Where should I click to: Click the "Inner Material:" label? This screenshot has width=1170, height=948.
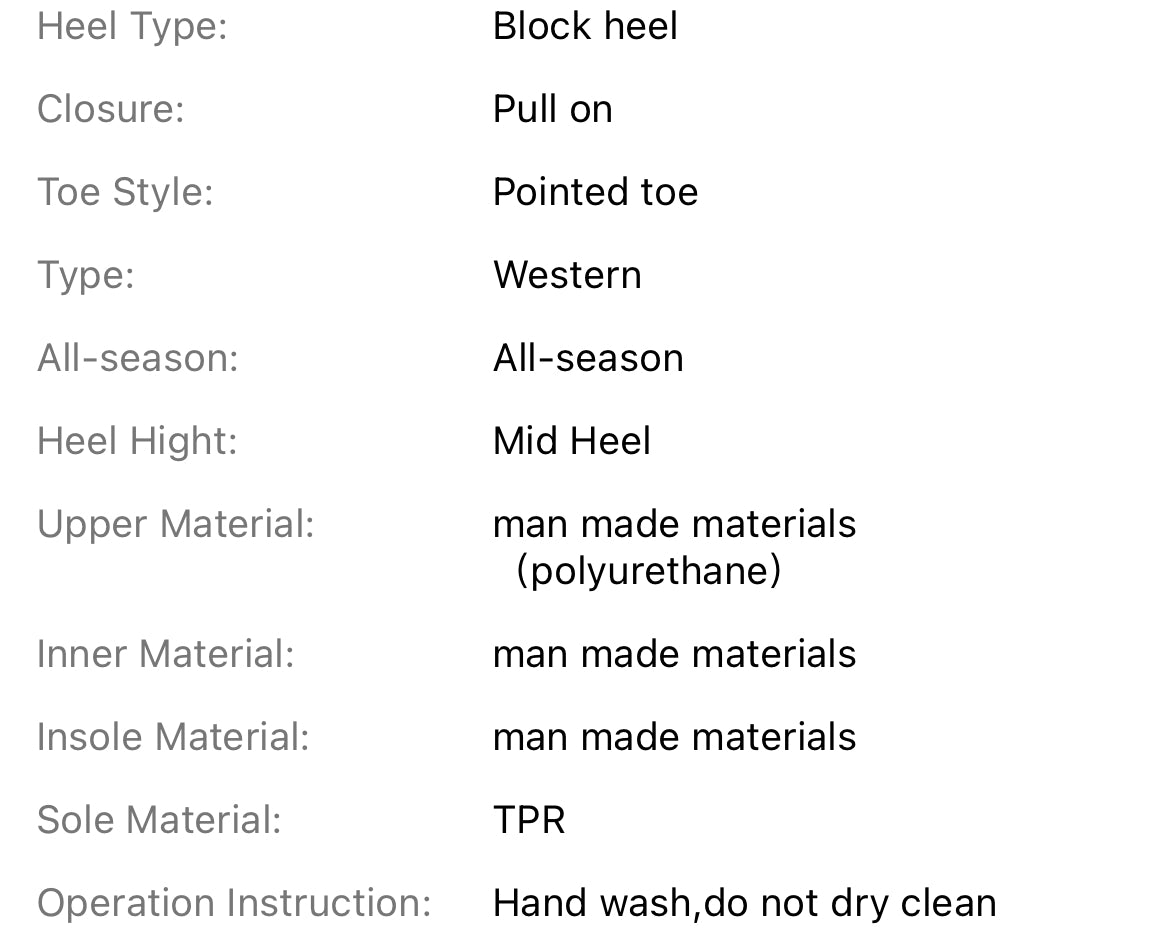[x=166, y=654]
